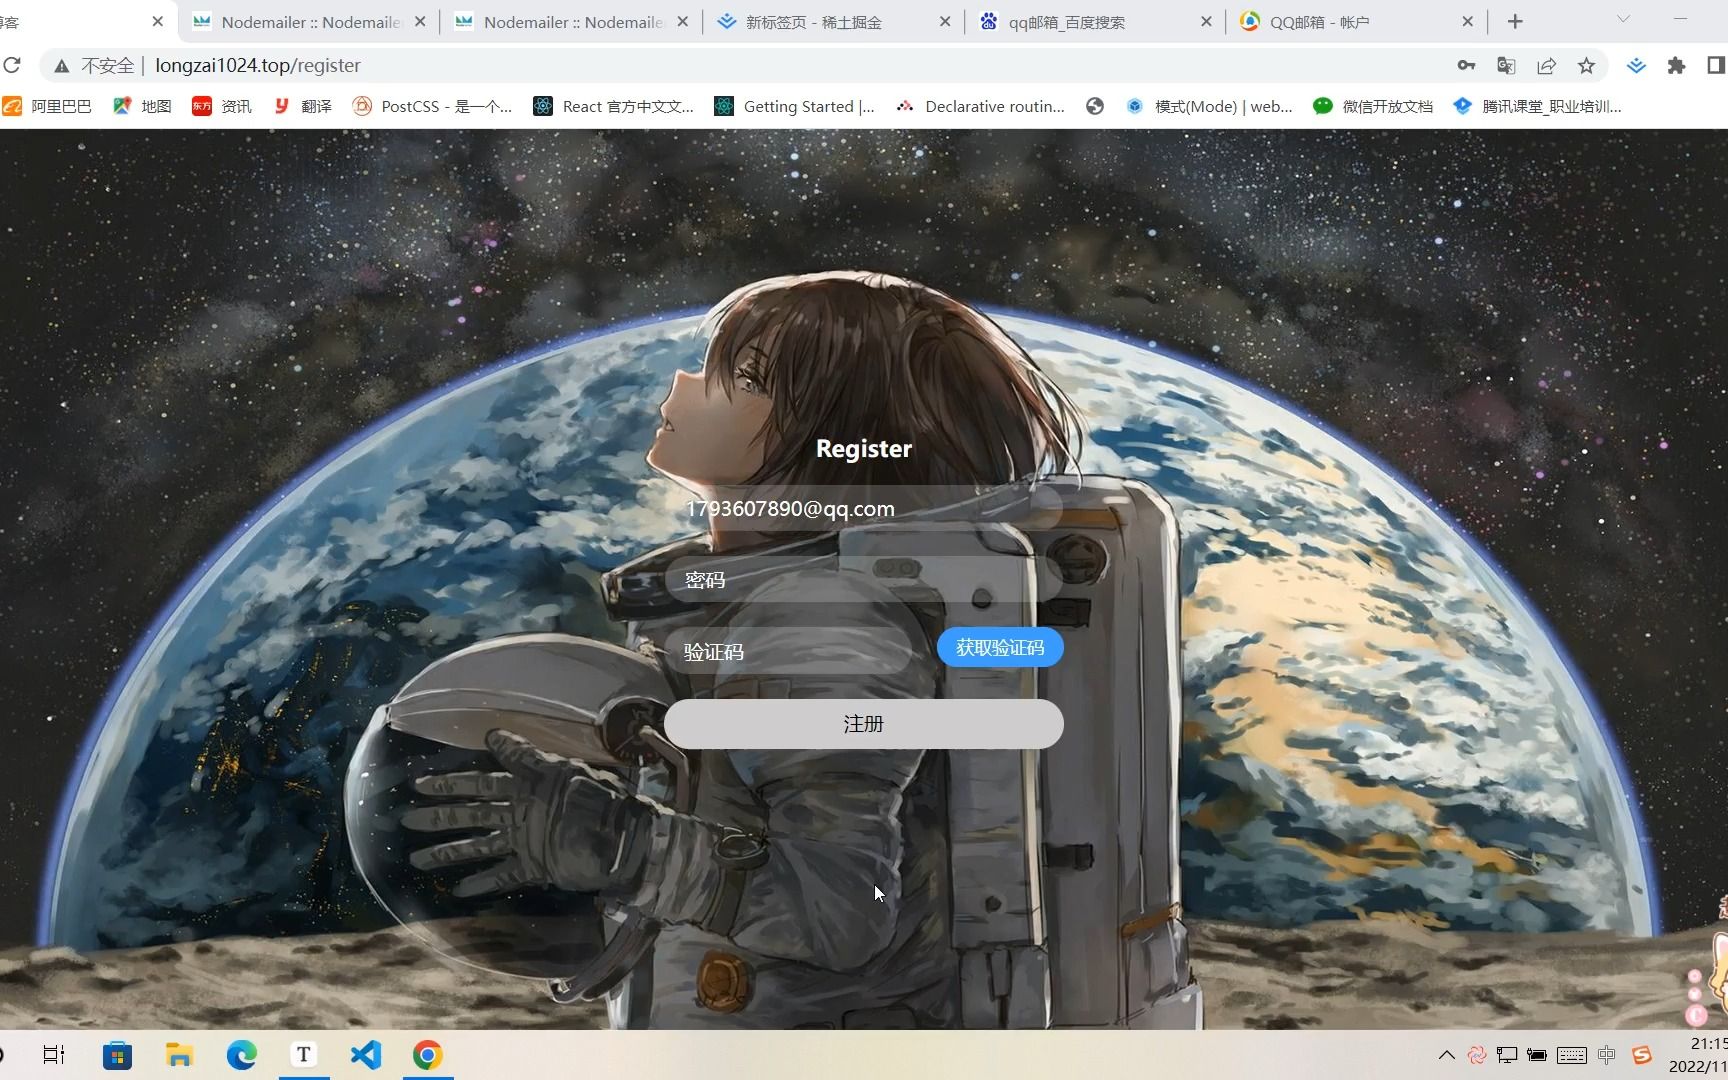Viewport: 1728px width, 1080px height.
Task: Open Microsoft Store from the taskbar
Action: (x=117, y=1055)
